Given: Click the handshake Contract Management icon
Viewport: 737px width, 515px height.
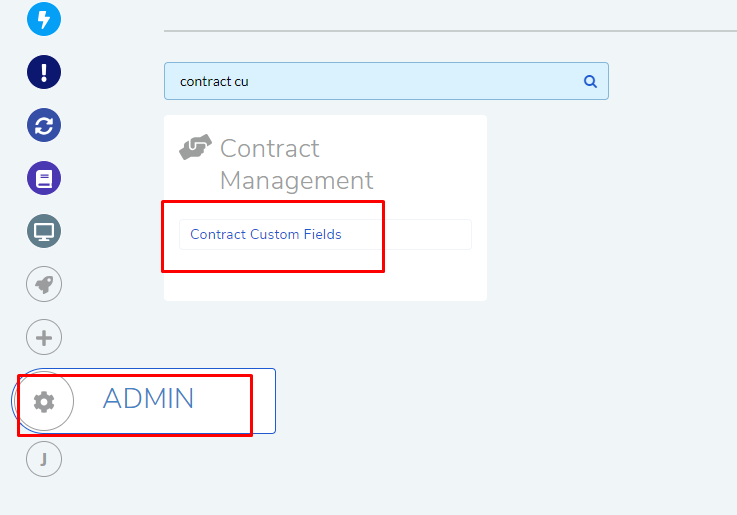Looking at the screenshot, I should [x=196, y=147].
